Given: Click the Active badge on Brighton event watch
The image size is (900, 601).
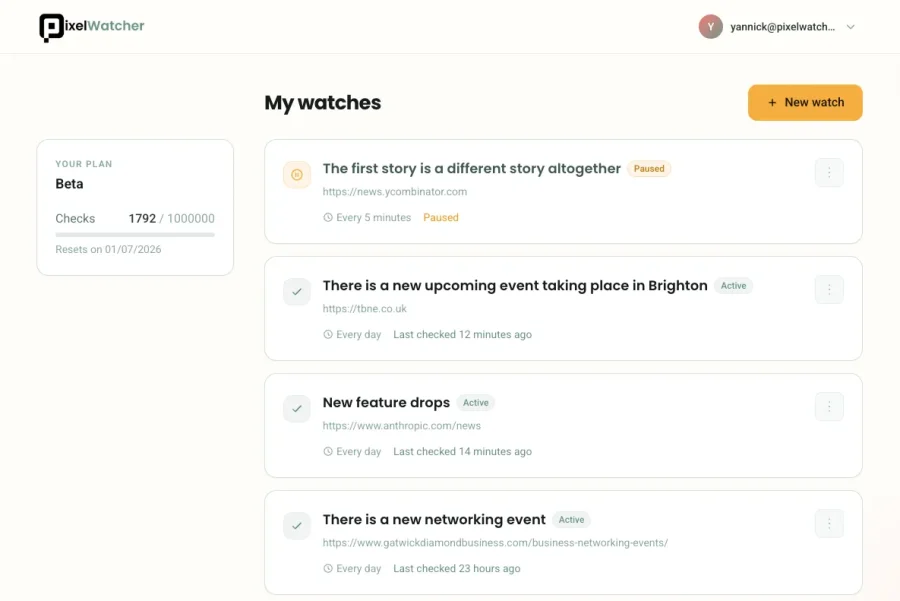Looking at the screenshot, I should coord(734,286).
